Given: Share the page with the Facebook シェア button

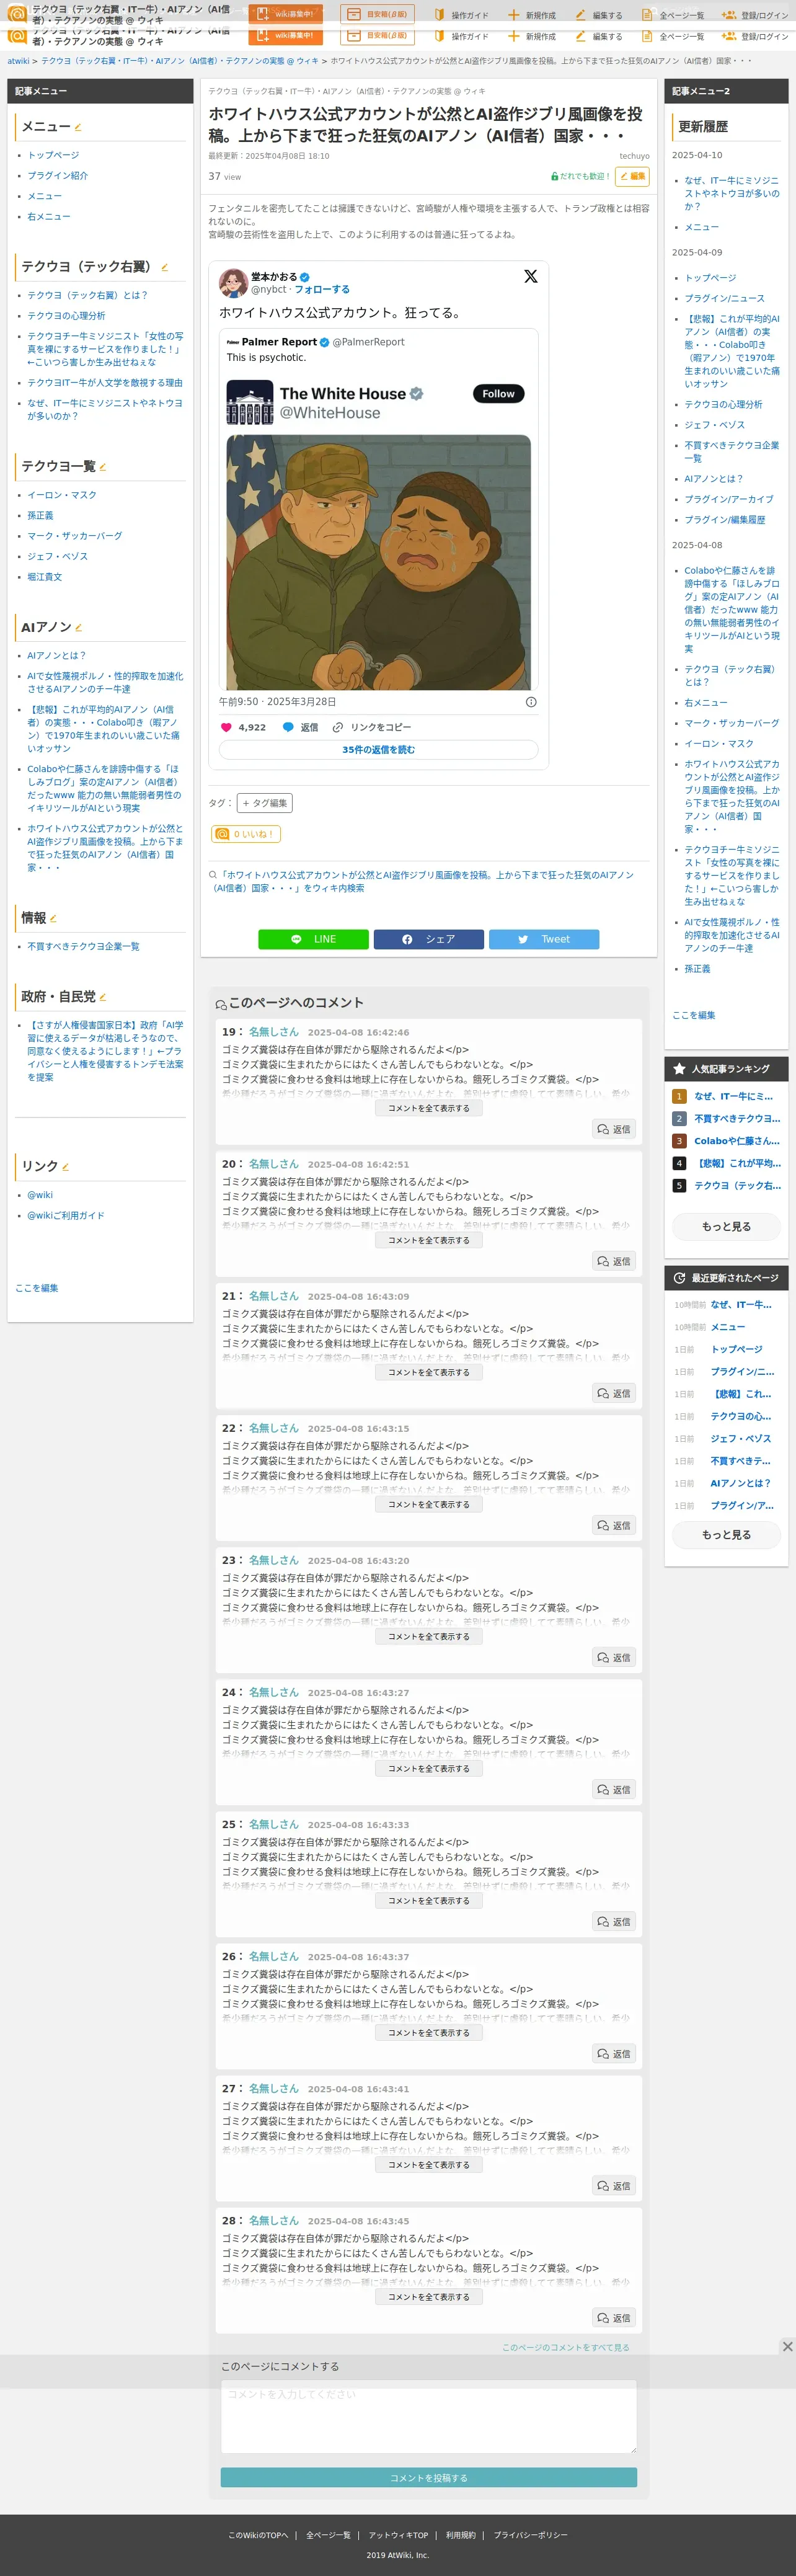Looking at the screenshot, I should (x=429, y=939).
